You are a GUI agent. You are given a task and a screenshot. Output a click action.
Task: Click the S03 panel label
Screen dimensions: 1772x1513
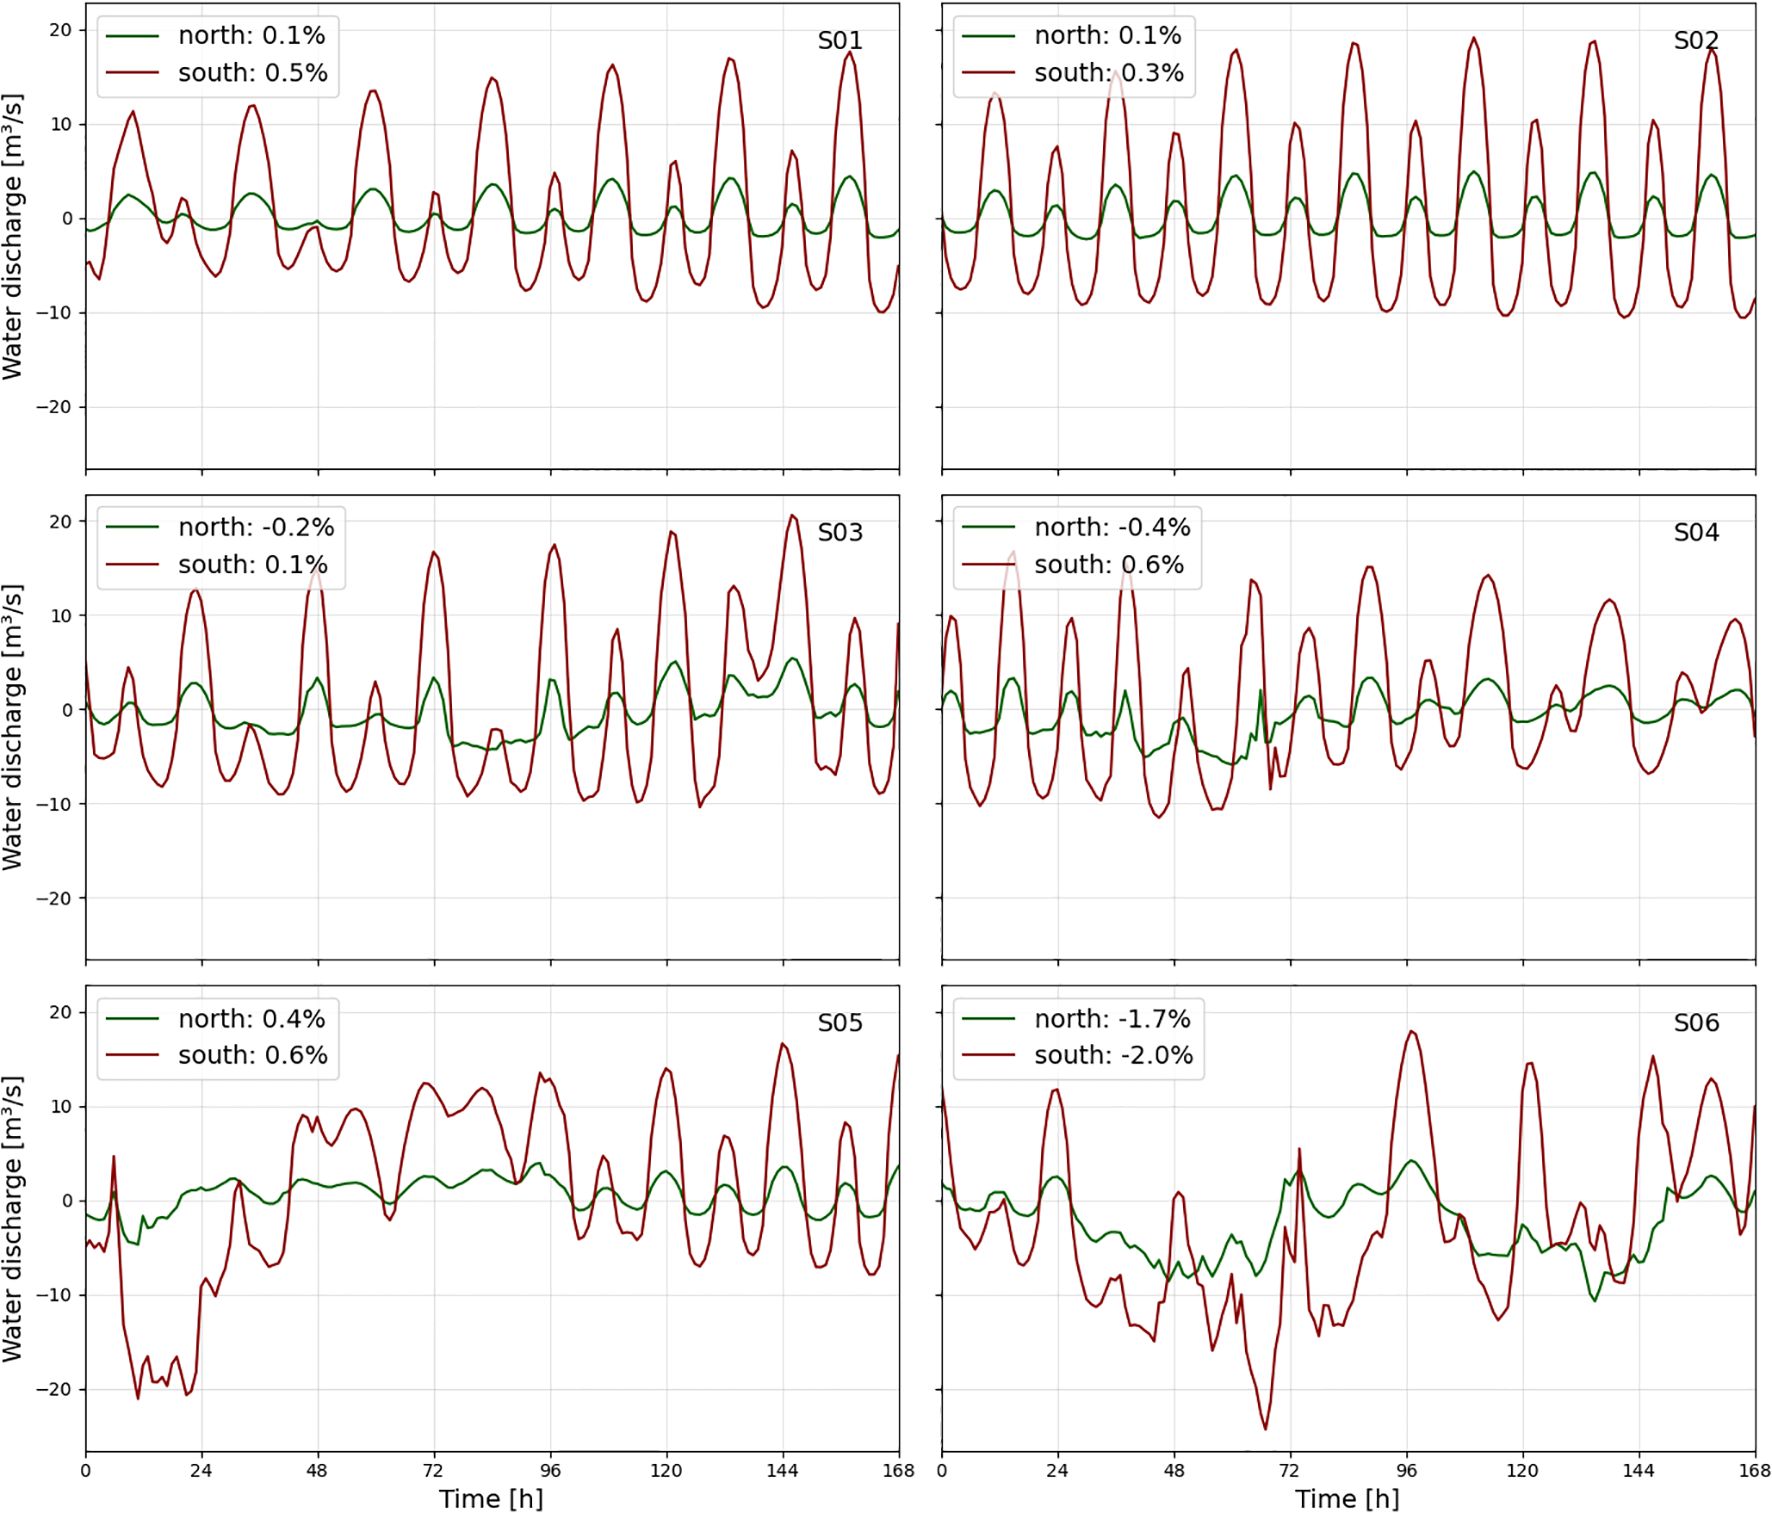840,532
